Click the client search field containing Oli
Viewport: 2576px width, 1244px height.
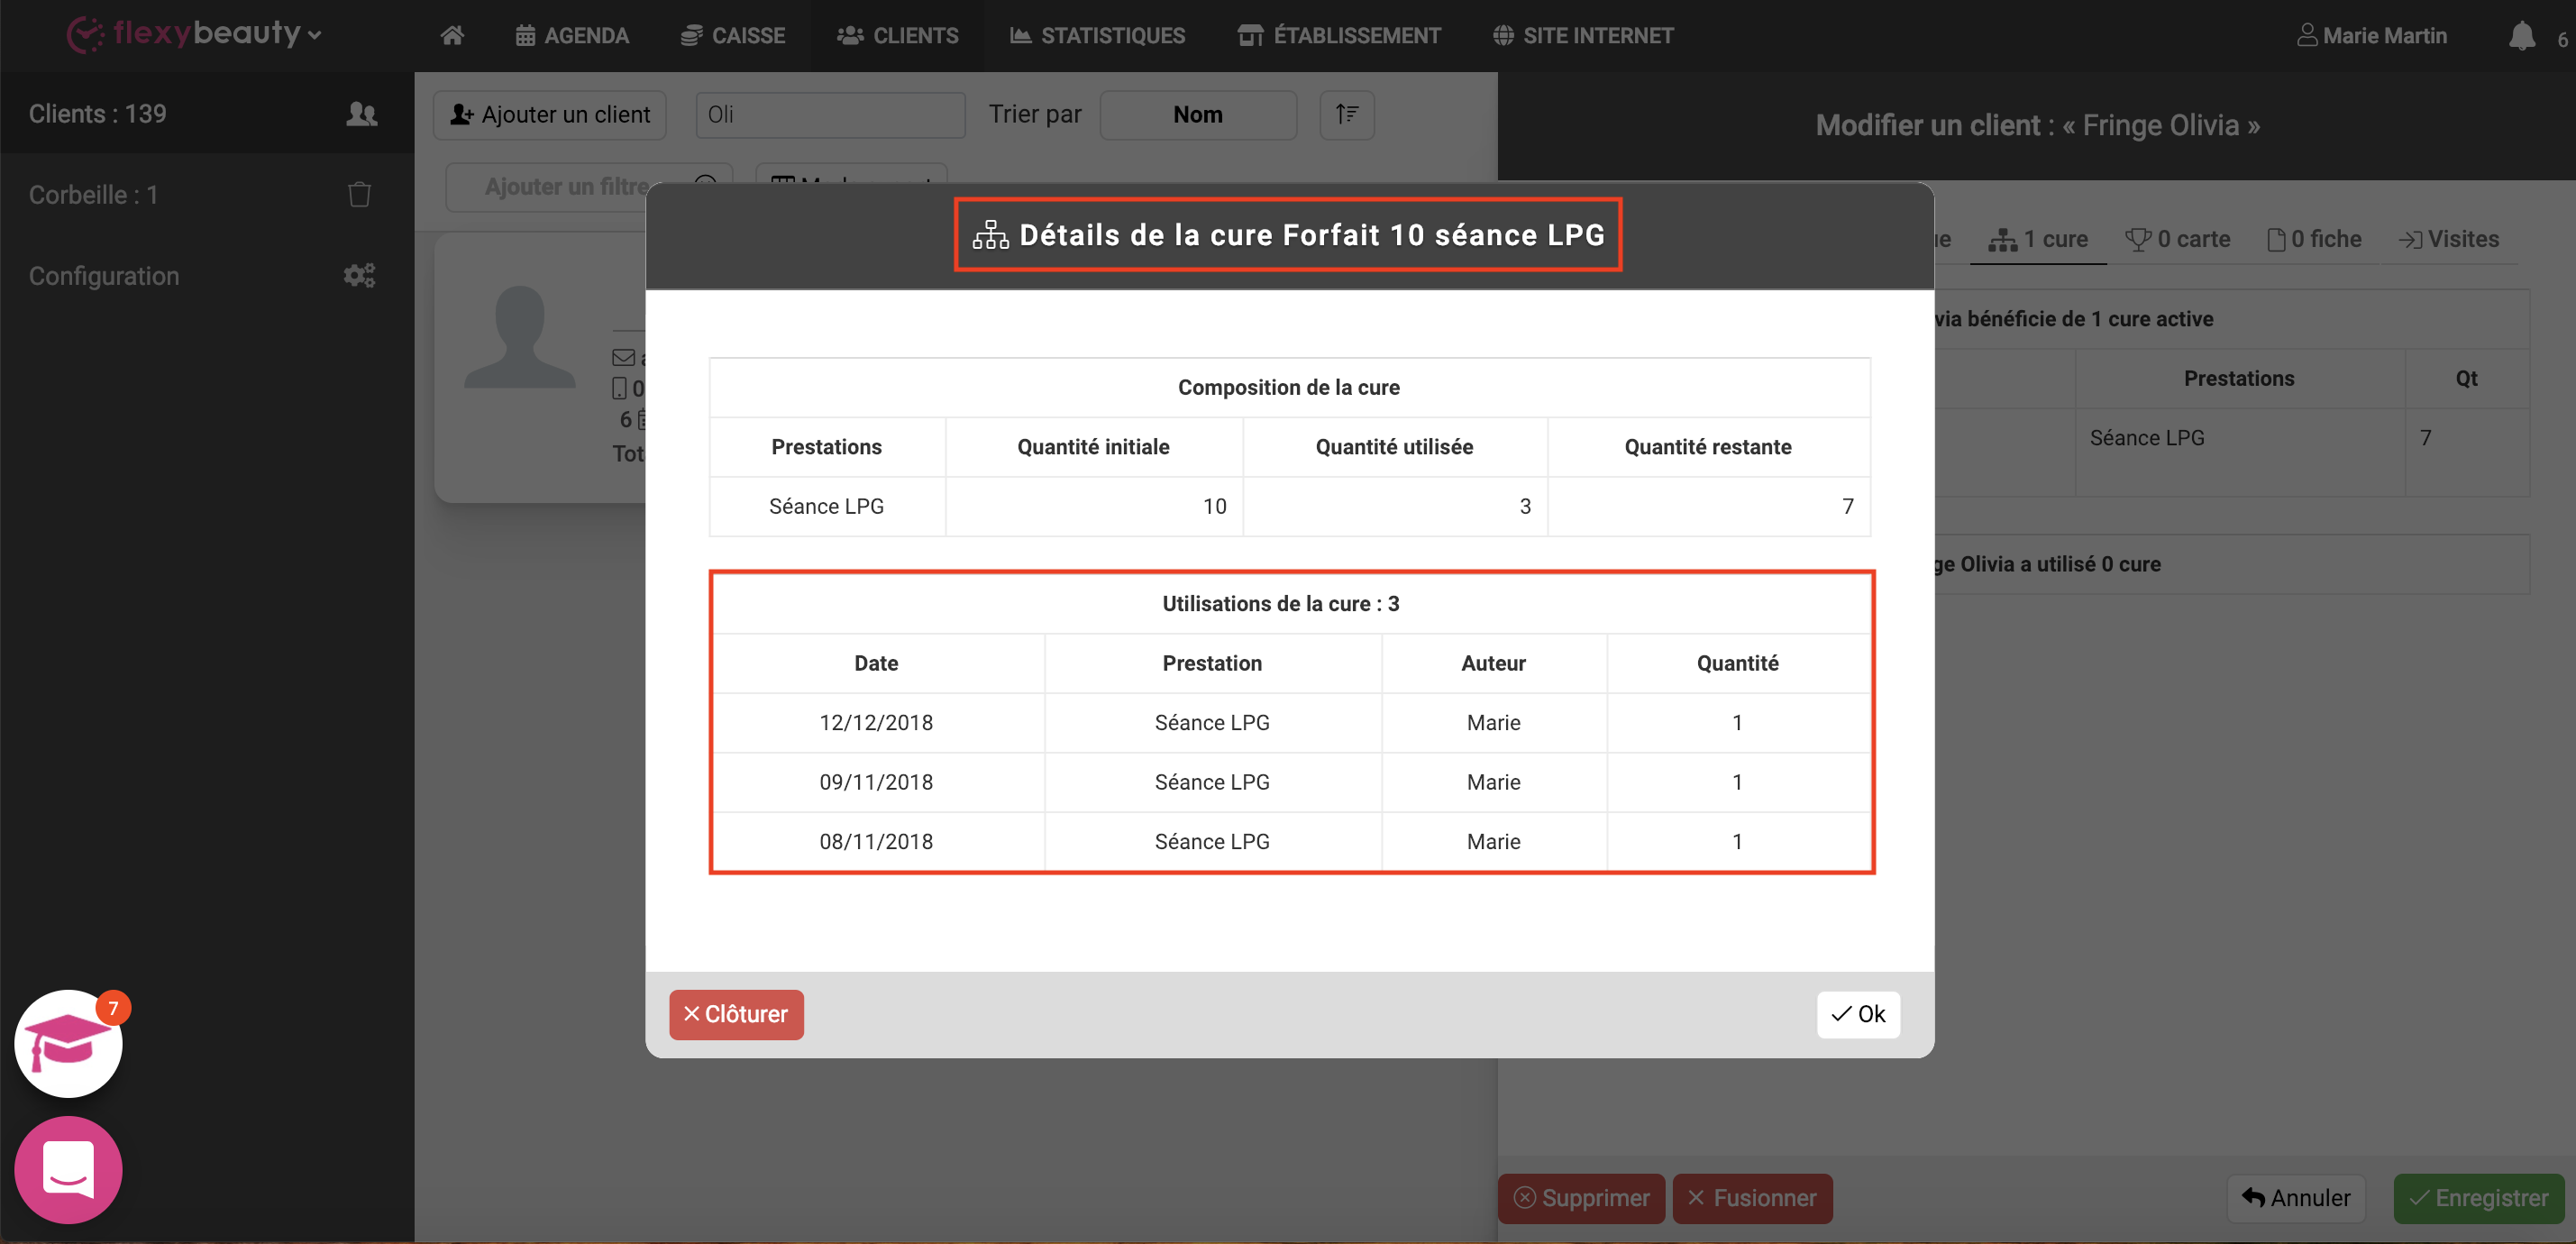point(830,114)
